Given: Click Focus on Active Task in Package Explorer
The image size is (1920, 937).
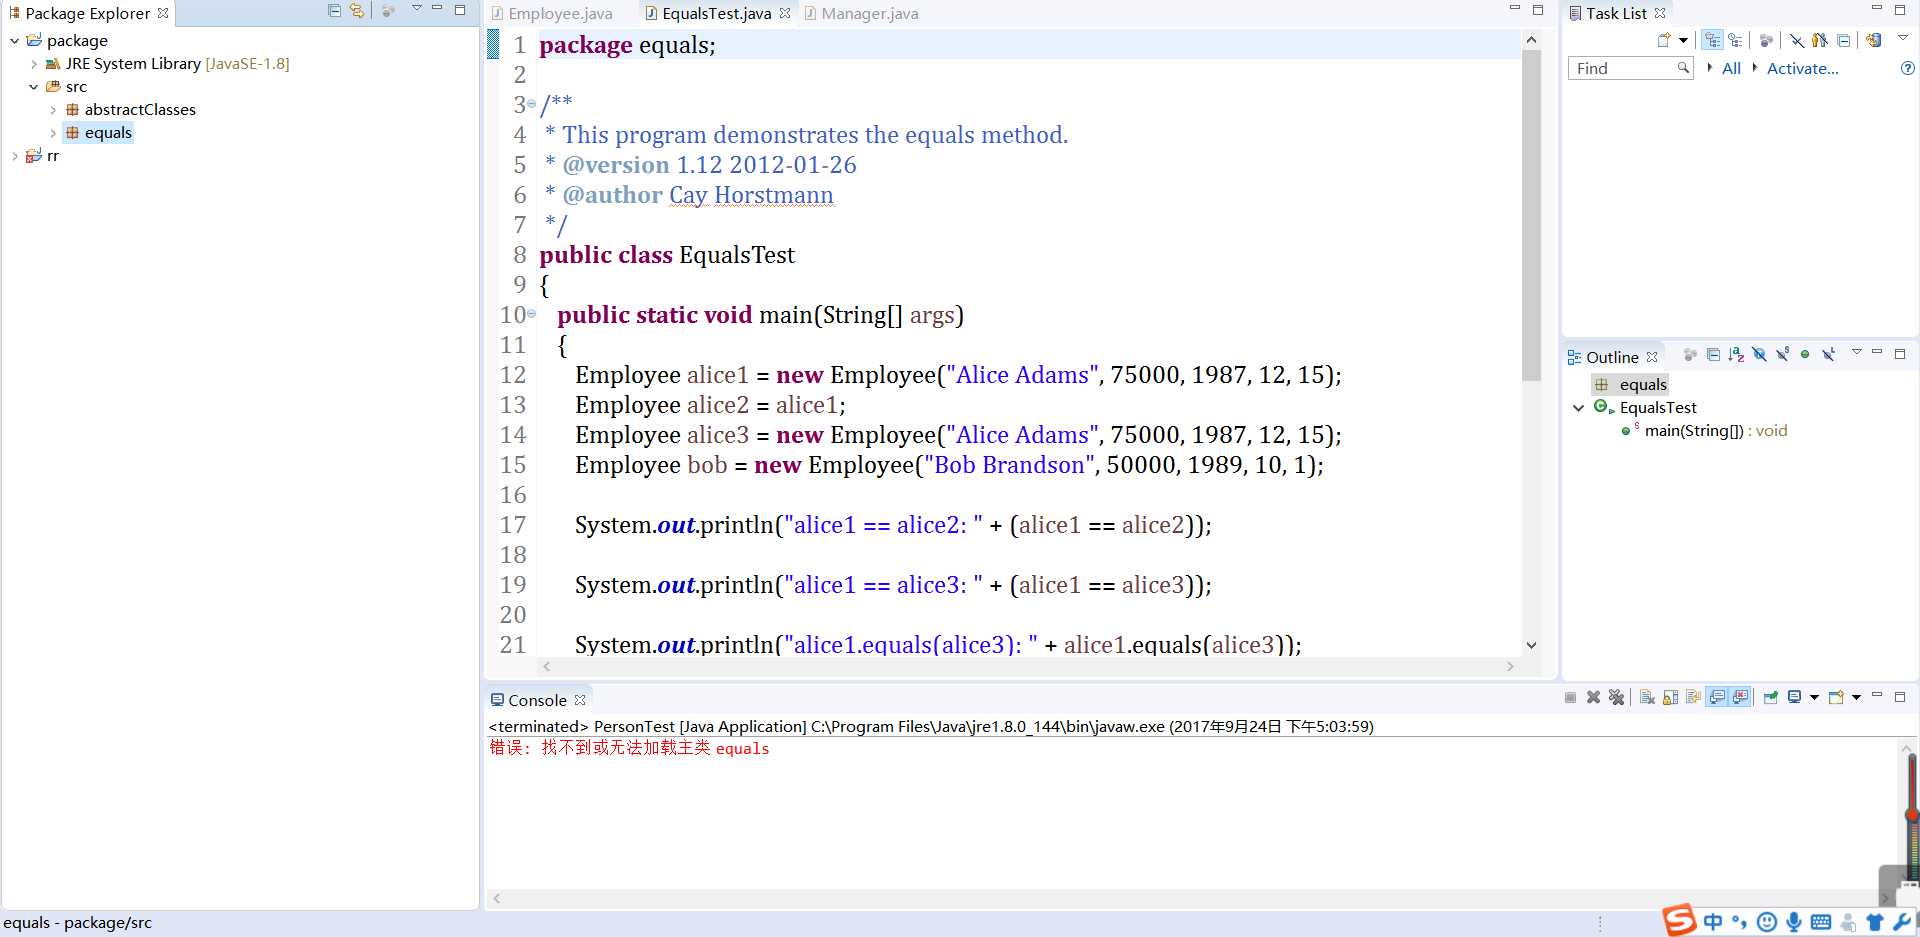Looking at the screenshot, I should [x=388, y=10].
